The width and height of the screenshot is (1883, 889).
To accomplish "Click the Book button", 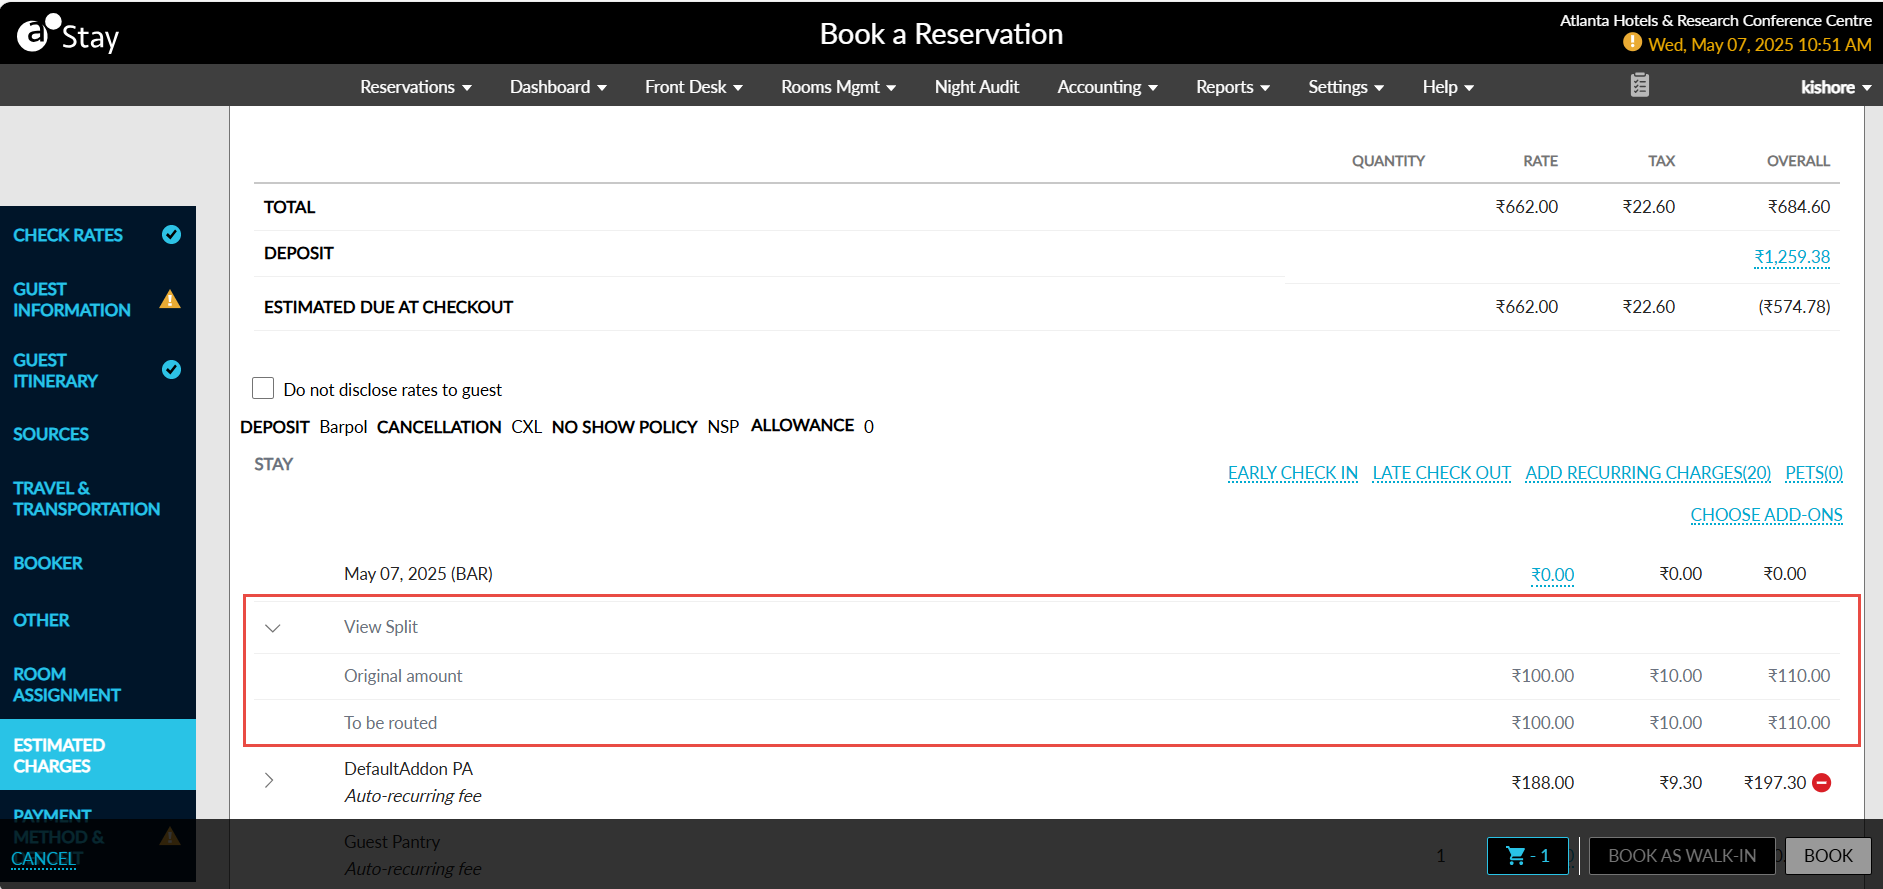I will tap(1828, 856).
